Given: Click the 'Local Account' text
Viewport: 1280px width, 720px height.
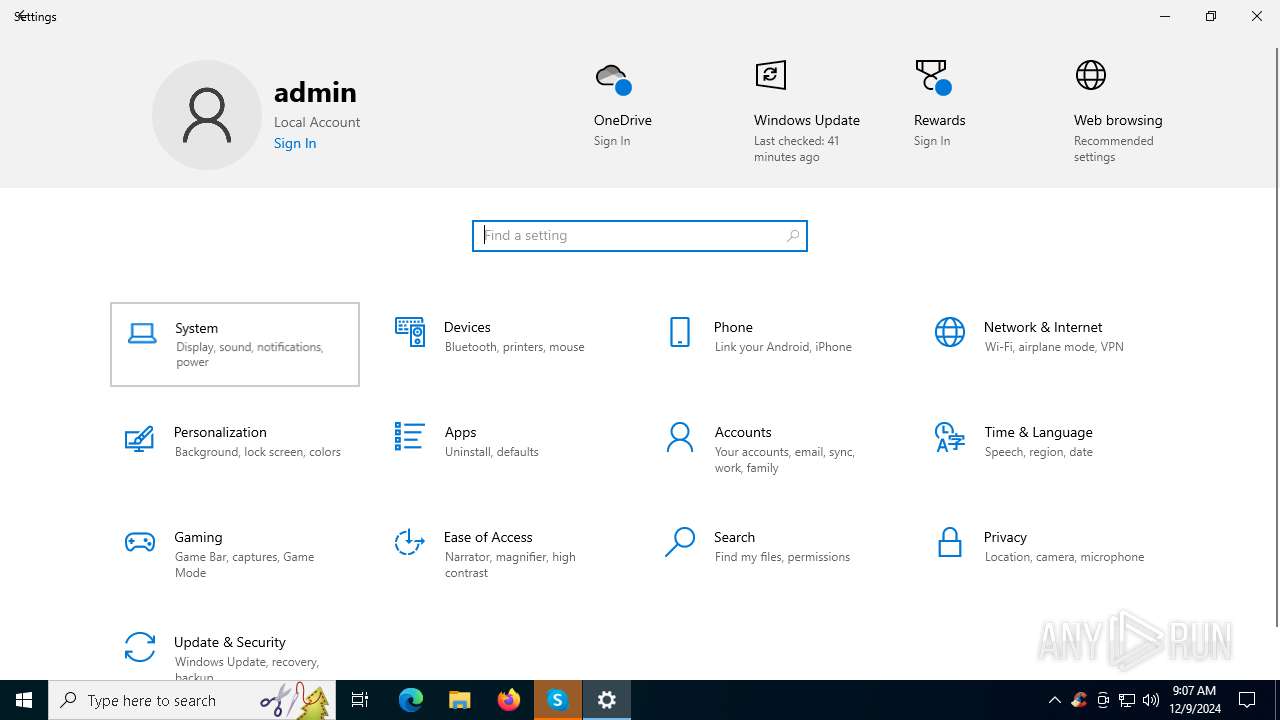Looking at the screenshot, I should pyautogui.click(x=317, y=122).
